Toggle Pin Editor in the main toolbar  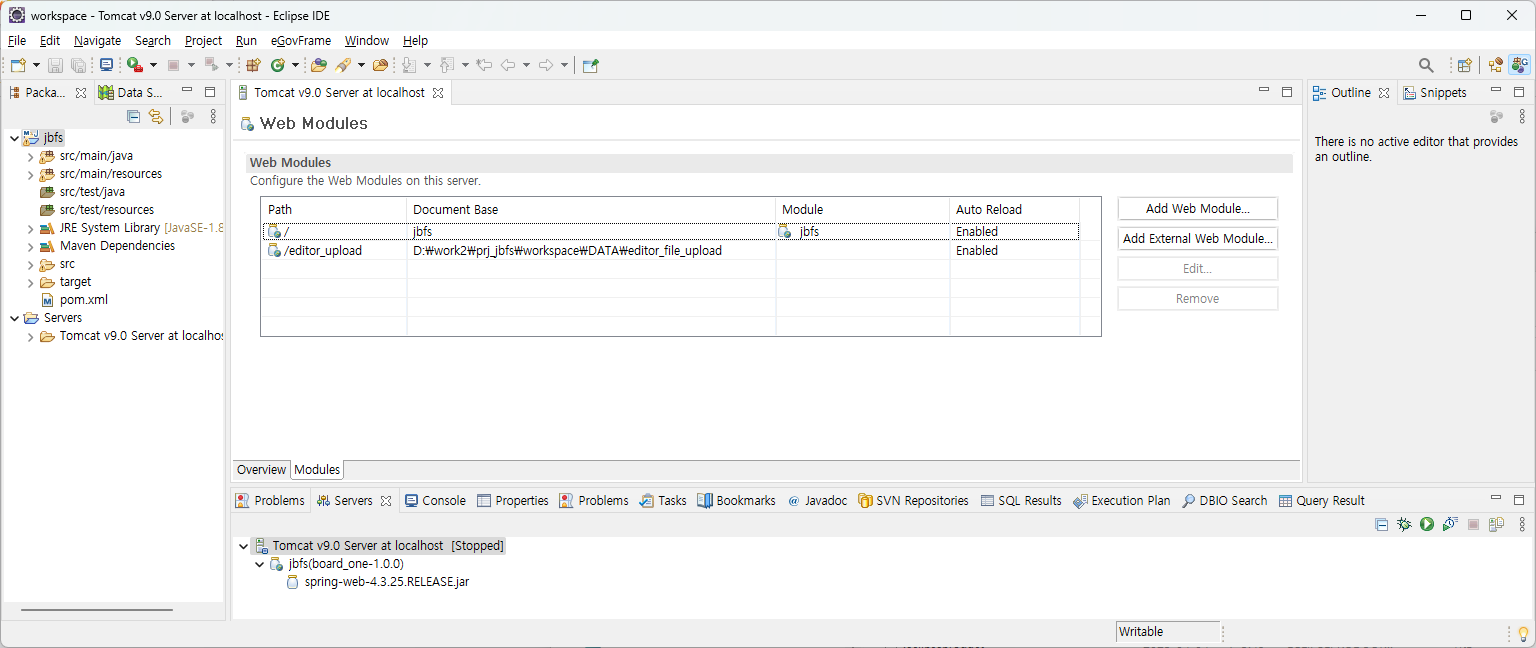pyautogui.click(x=591, y=65)
